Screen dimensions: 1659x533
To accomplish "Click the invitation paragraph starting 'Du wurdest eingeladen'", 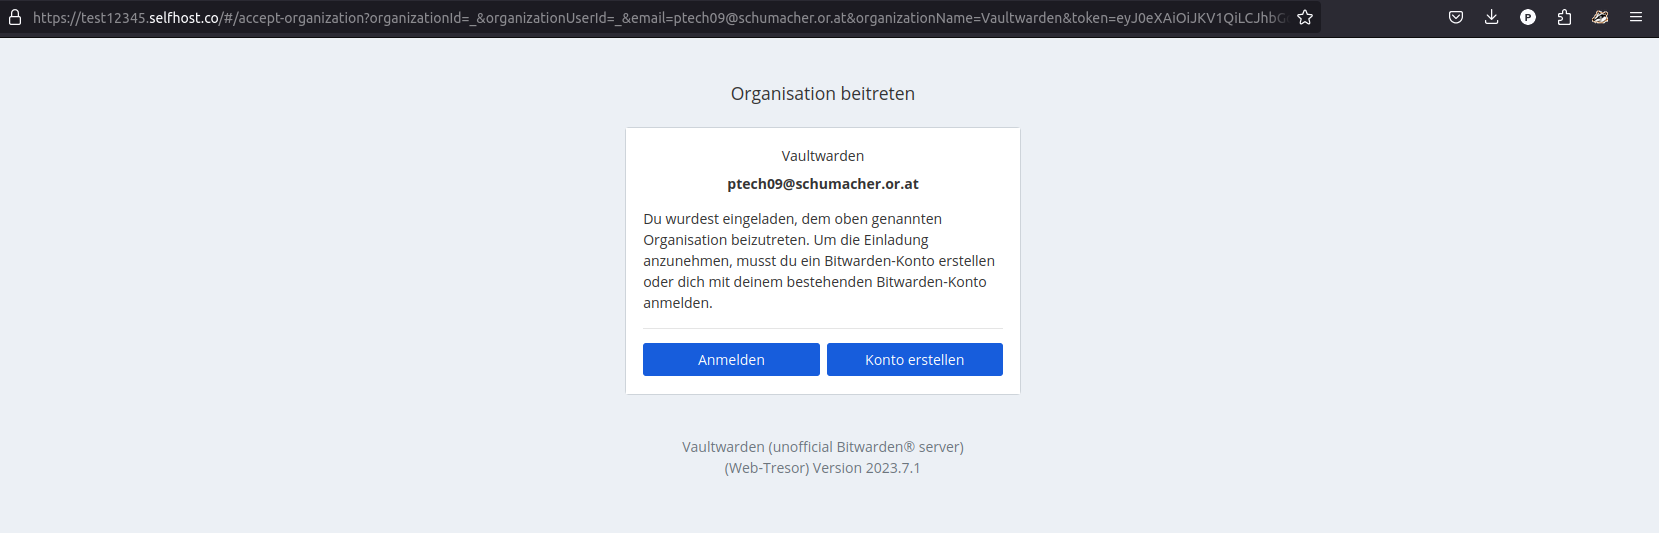I will (x=818, y=261).
